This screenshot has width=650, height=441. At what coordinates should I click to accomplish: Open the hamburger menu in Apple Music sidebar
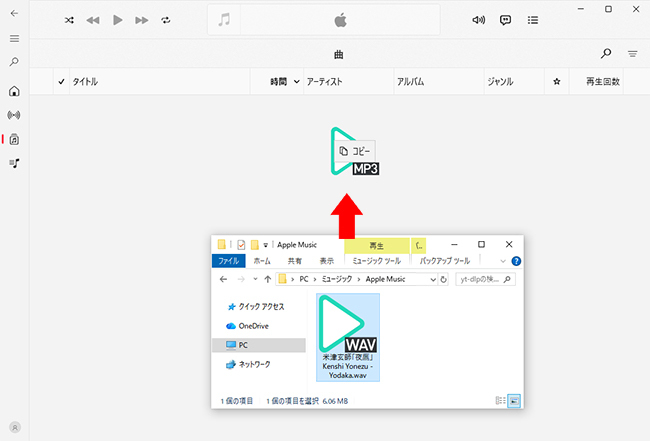click(14, 39)
